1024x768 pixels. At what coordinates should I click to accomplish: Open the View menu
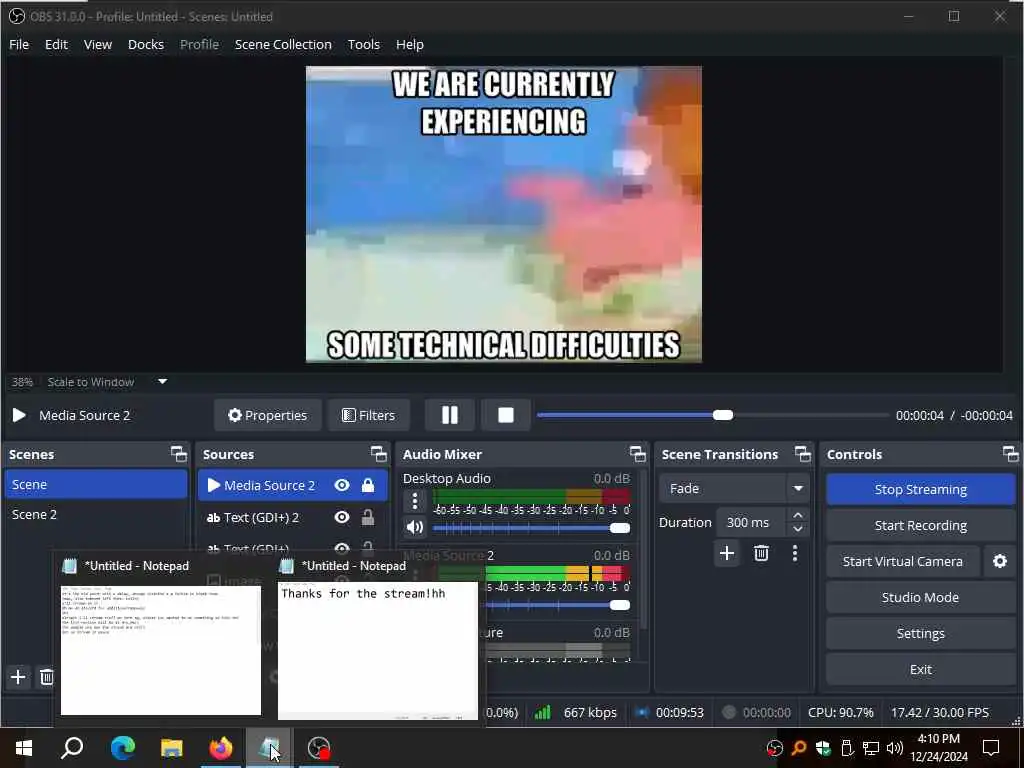97,44
